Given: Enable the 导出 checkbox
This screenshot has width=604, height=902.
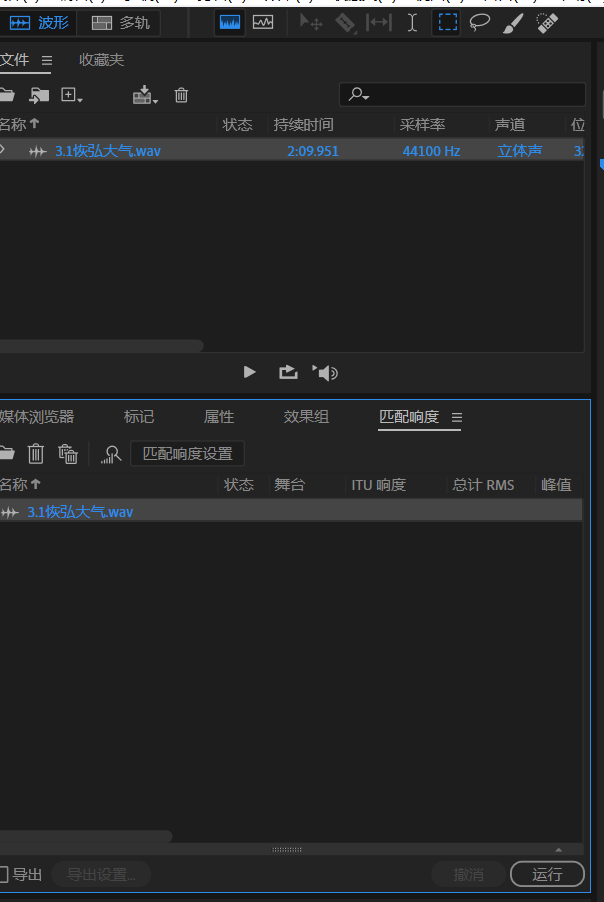Looking at the screenshot, I should pos(3,874).
